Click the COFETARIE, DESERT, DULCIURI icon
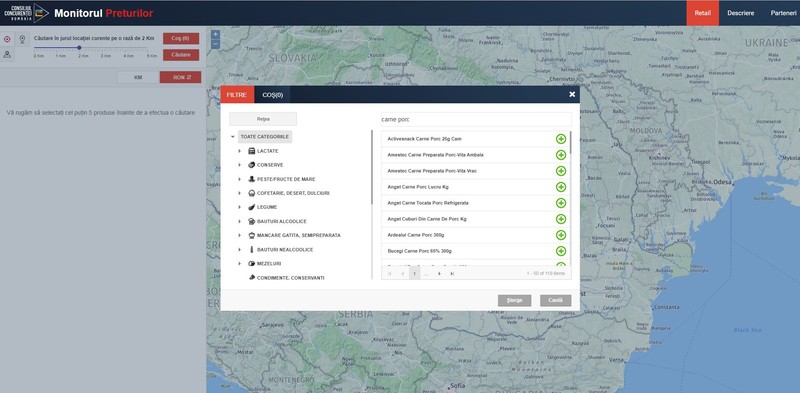The height and width of the screenshot is (393, 800). 251,193
